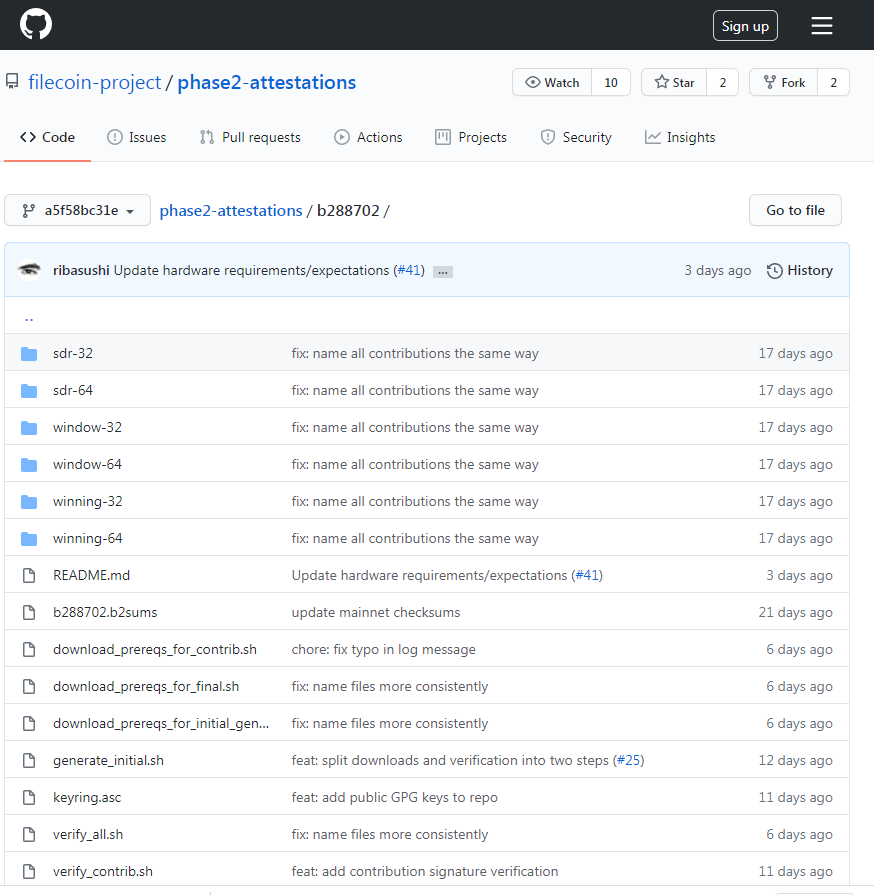Fork this repository

tap(784, 83)
